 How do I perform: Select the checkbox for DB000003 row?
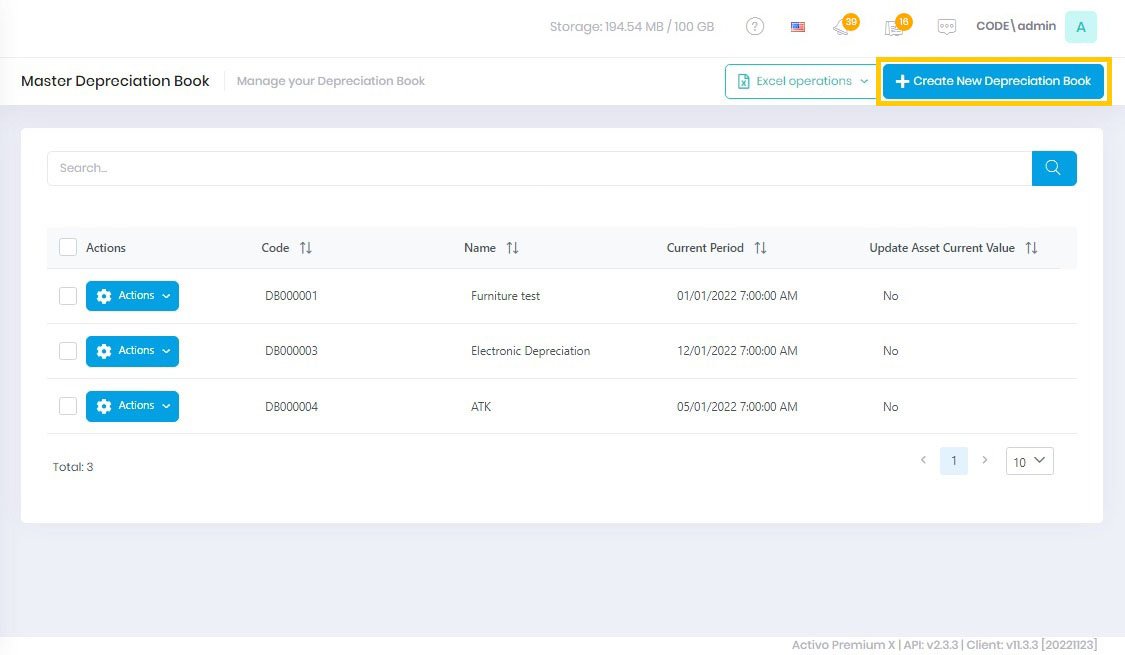67,351
